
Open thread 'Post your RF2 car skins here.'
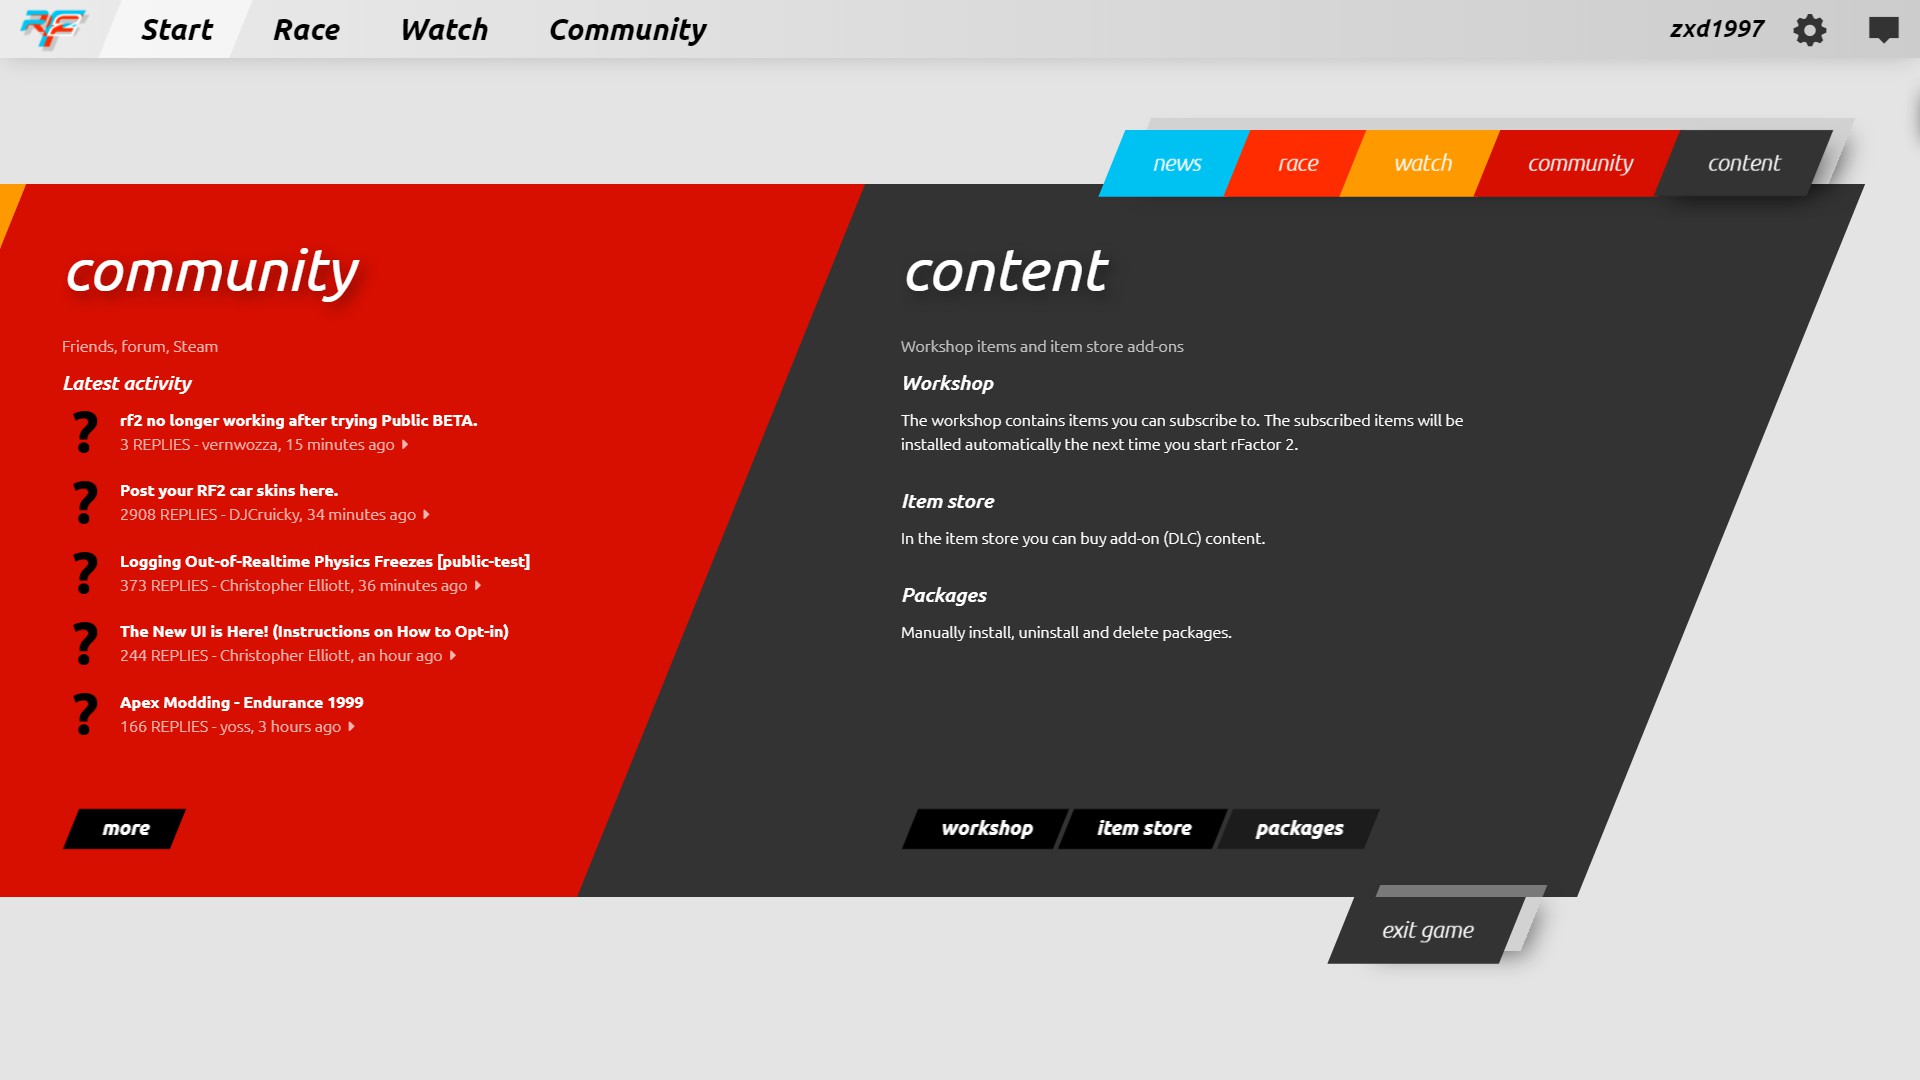[229, 491]
